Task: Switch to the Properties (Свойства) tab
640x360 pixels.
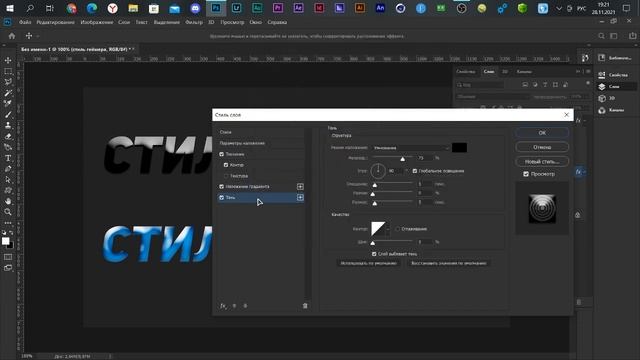Action: tap(466, 71)
